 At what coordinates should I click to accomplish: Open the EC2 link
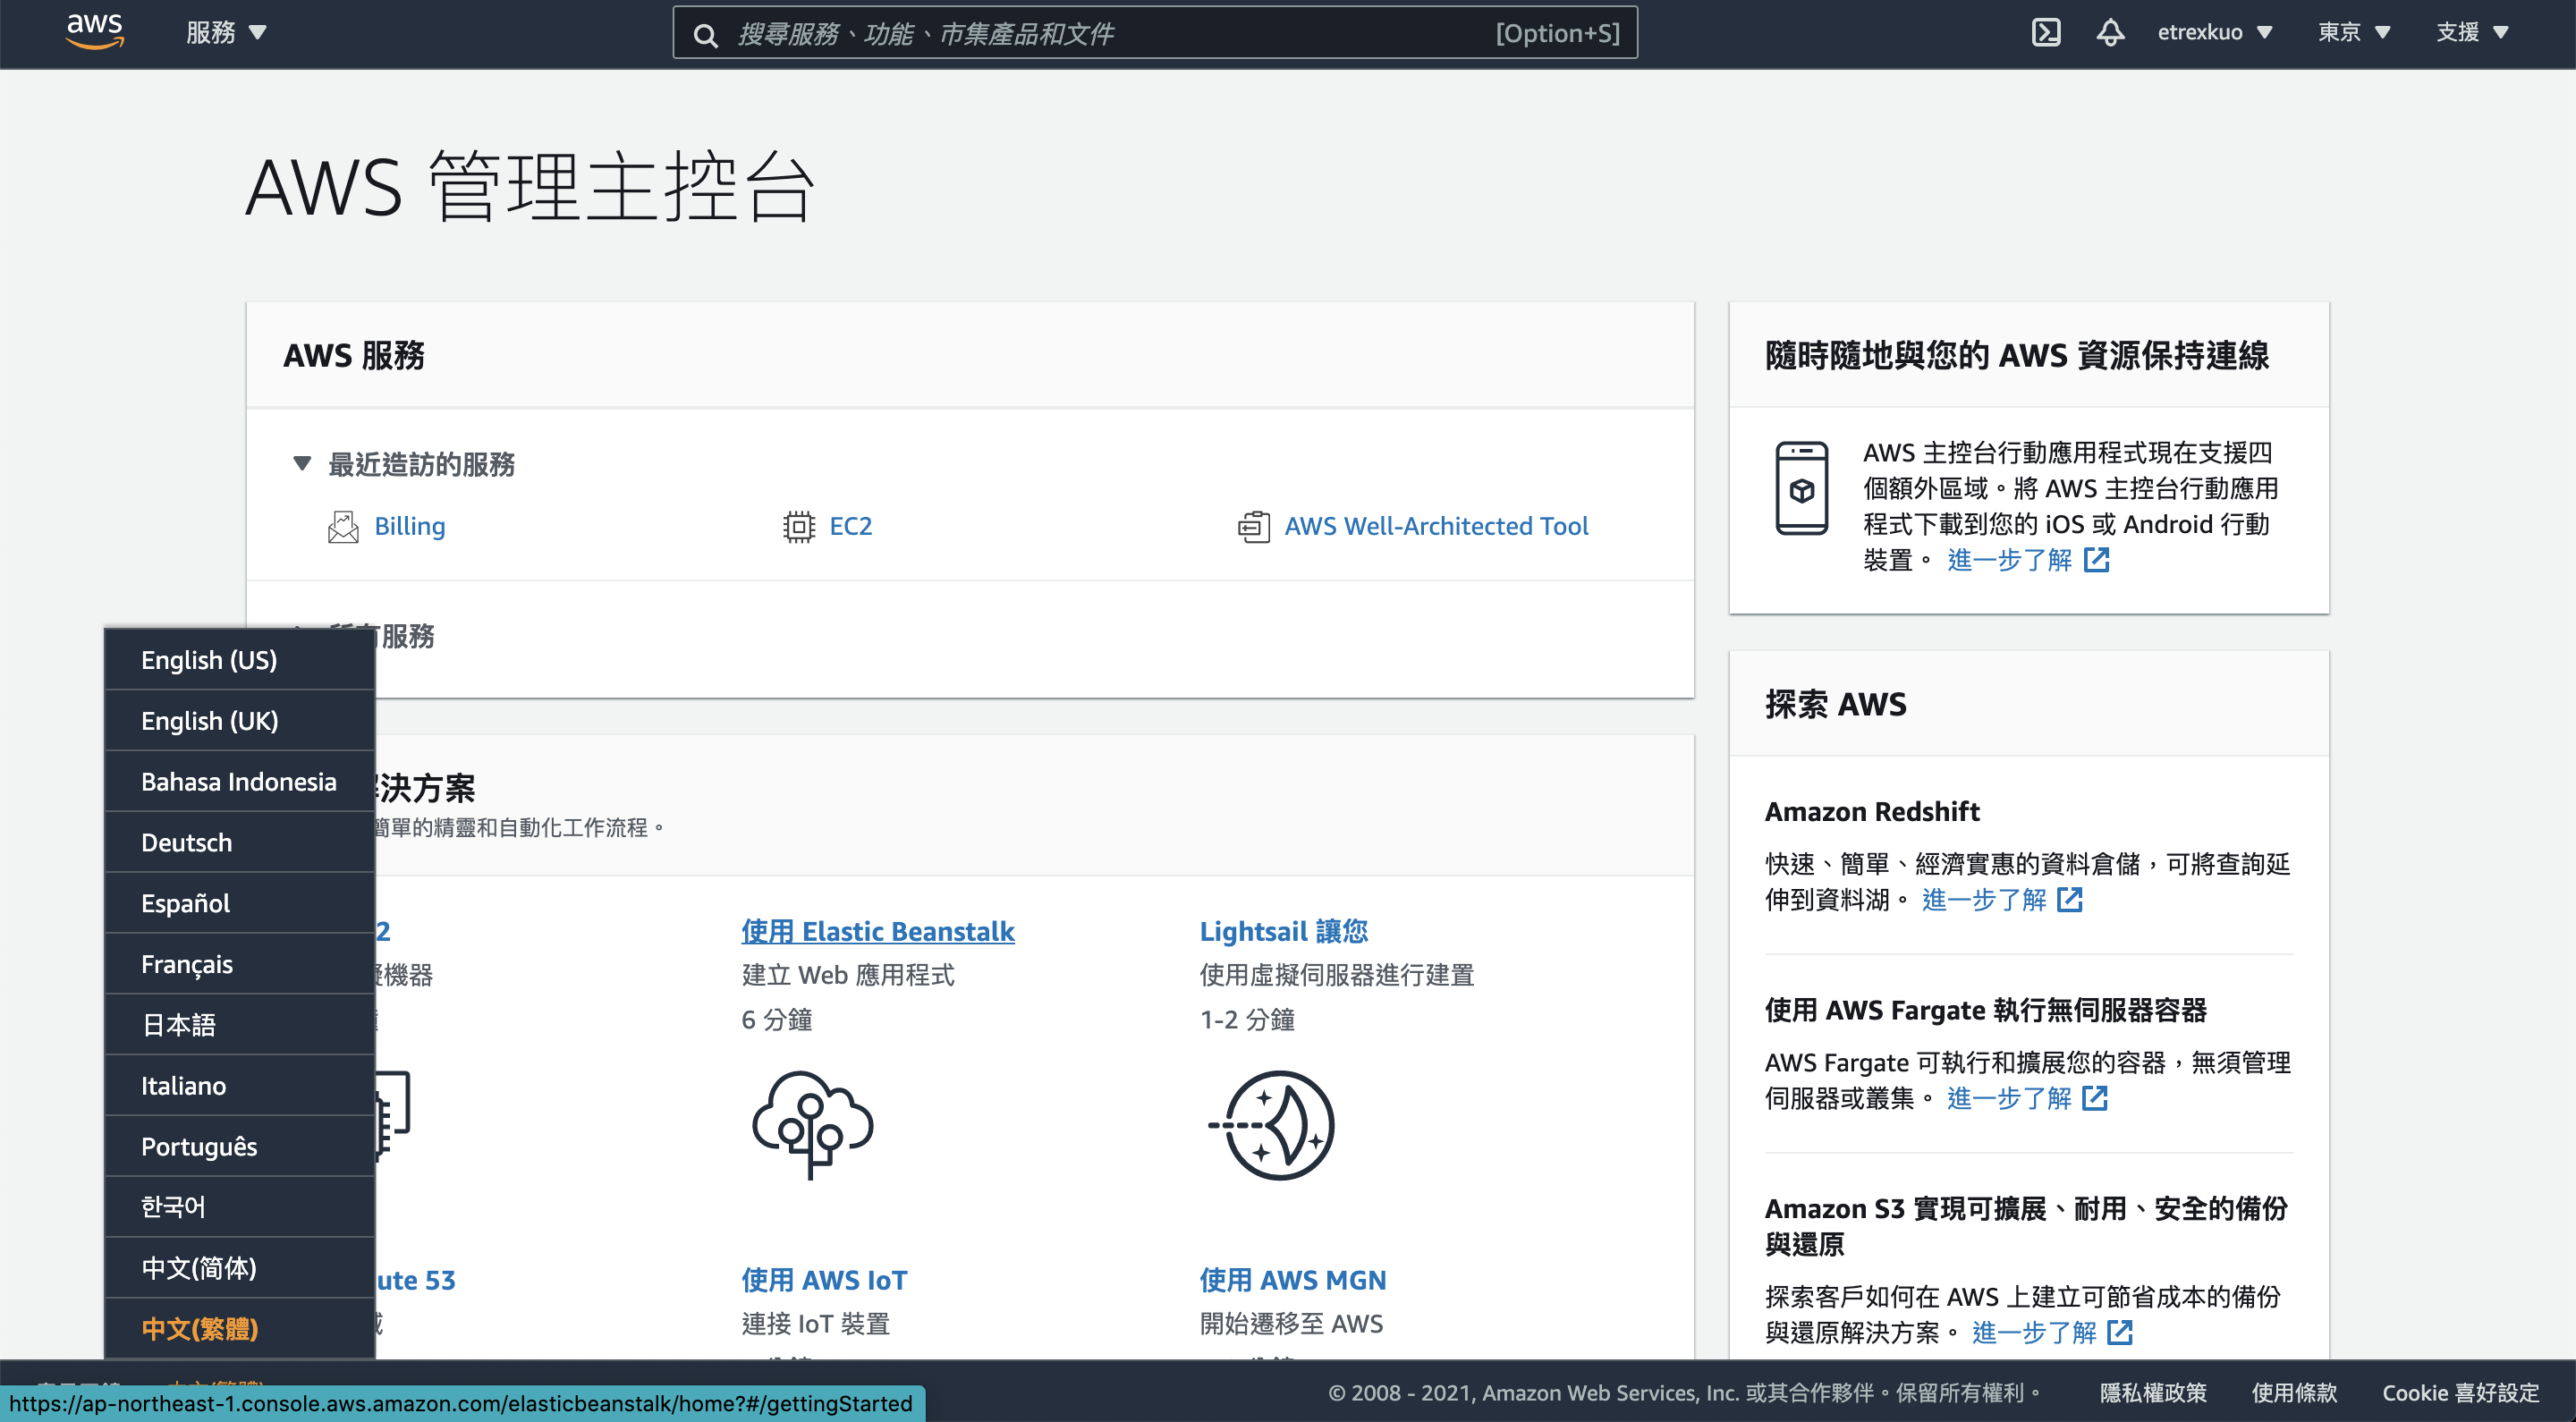point(851,526)
